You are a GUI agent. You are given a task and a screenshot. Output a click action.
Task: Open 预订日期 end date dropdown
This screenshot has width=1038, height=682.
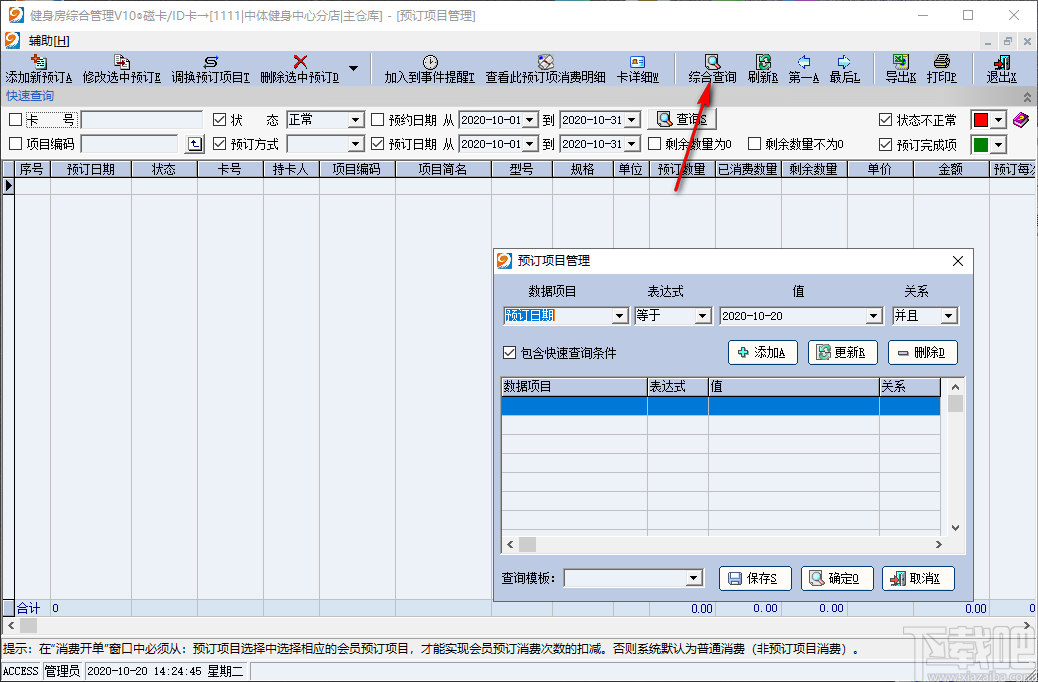pos(632,144)
